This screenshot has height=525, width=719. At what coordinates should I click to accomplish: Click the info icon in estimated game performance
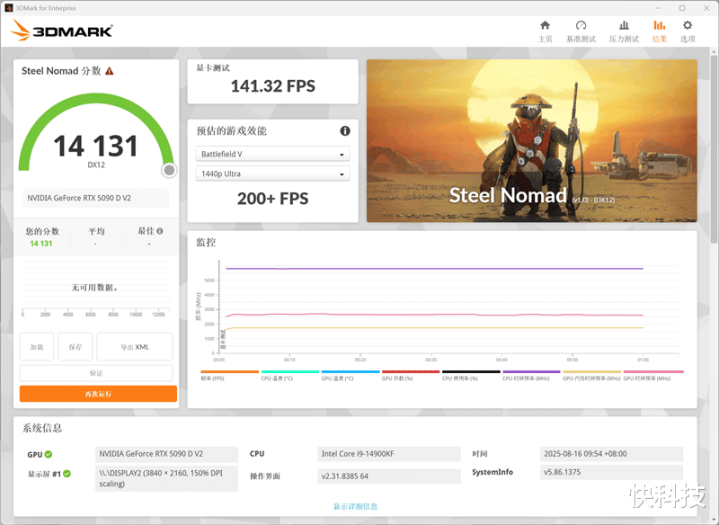click(345, 131)
